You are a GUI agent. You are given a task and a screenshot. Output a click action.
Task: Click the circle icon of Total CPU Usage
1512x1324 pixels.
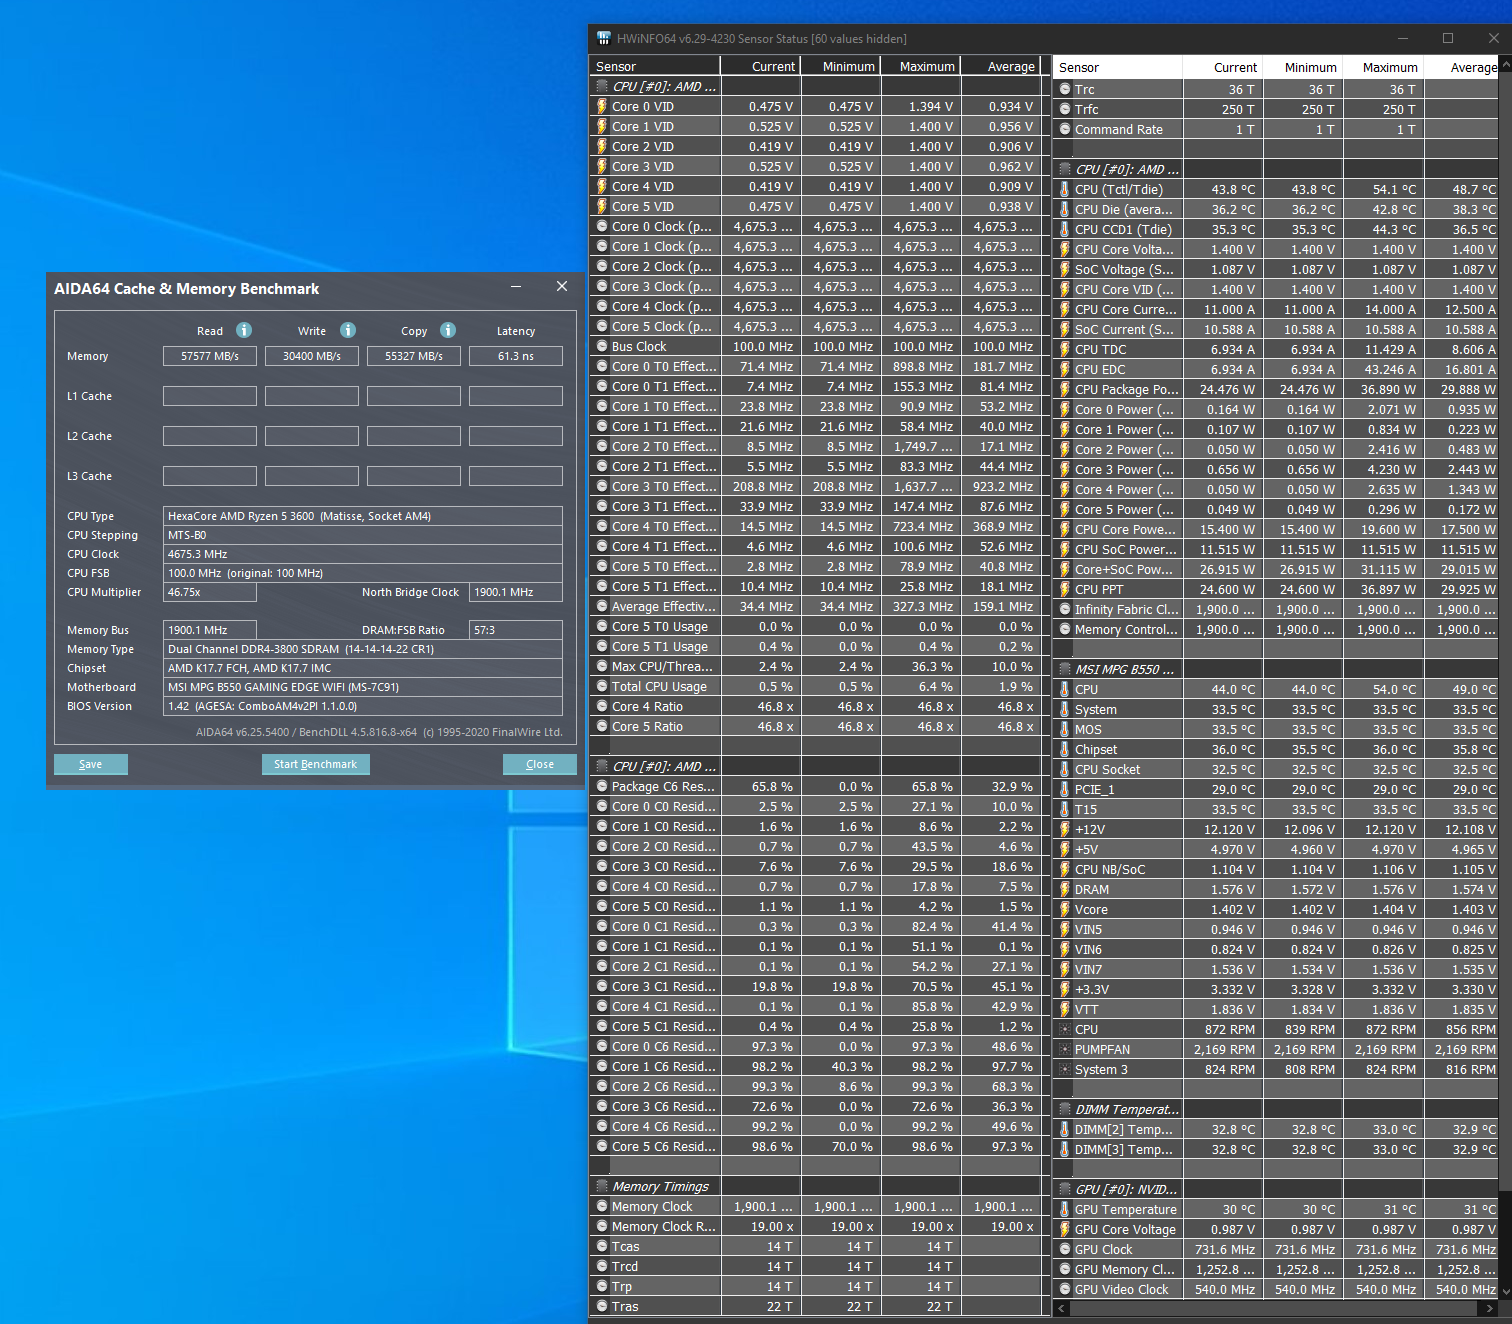(602, 686)
